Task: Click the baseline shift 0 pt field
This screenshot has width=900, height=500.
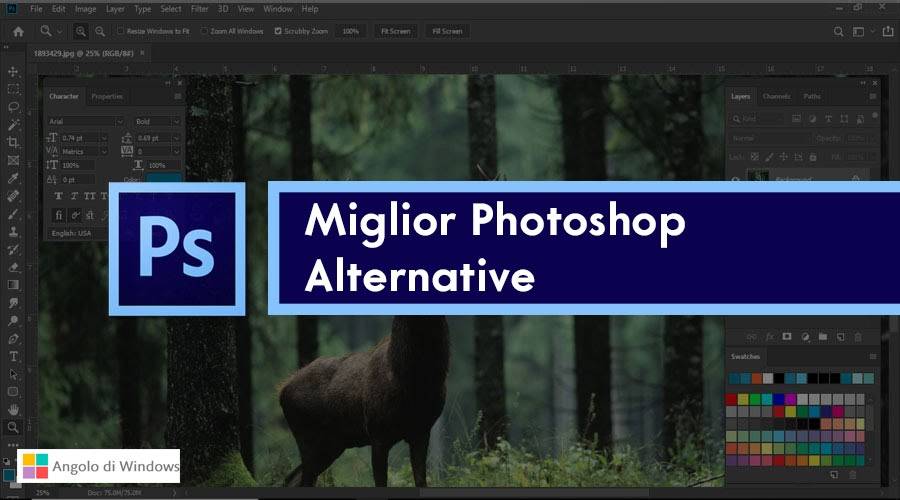Action: tap(78, 180)
